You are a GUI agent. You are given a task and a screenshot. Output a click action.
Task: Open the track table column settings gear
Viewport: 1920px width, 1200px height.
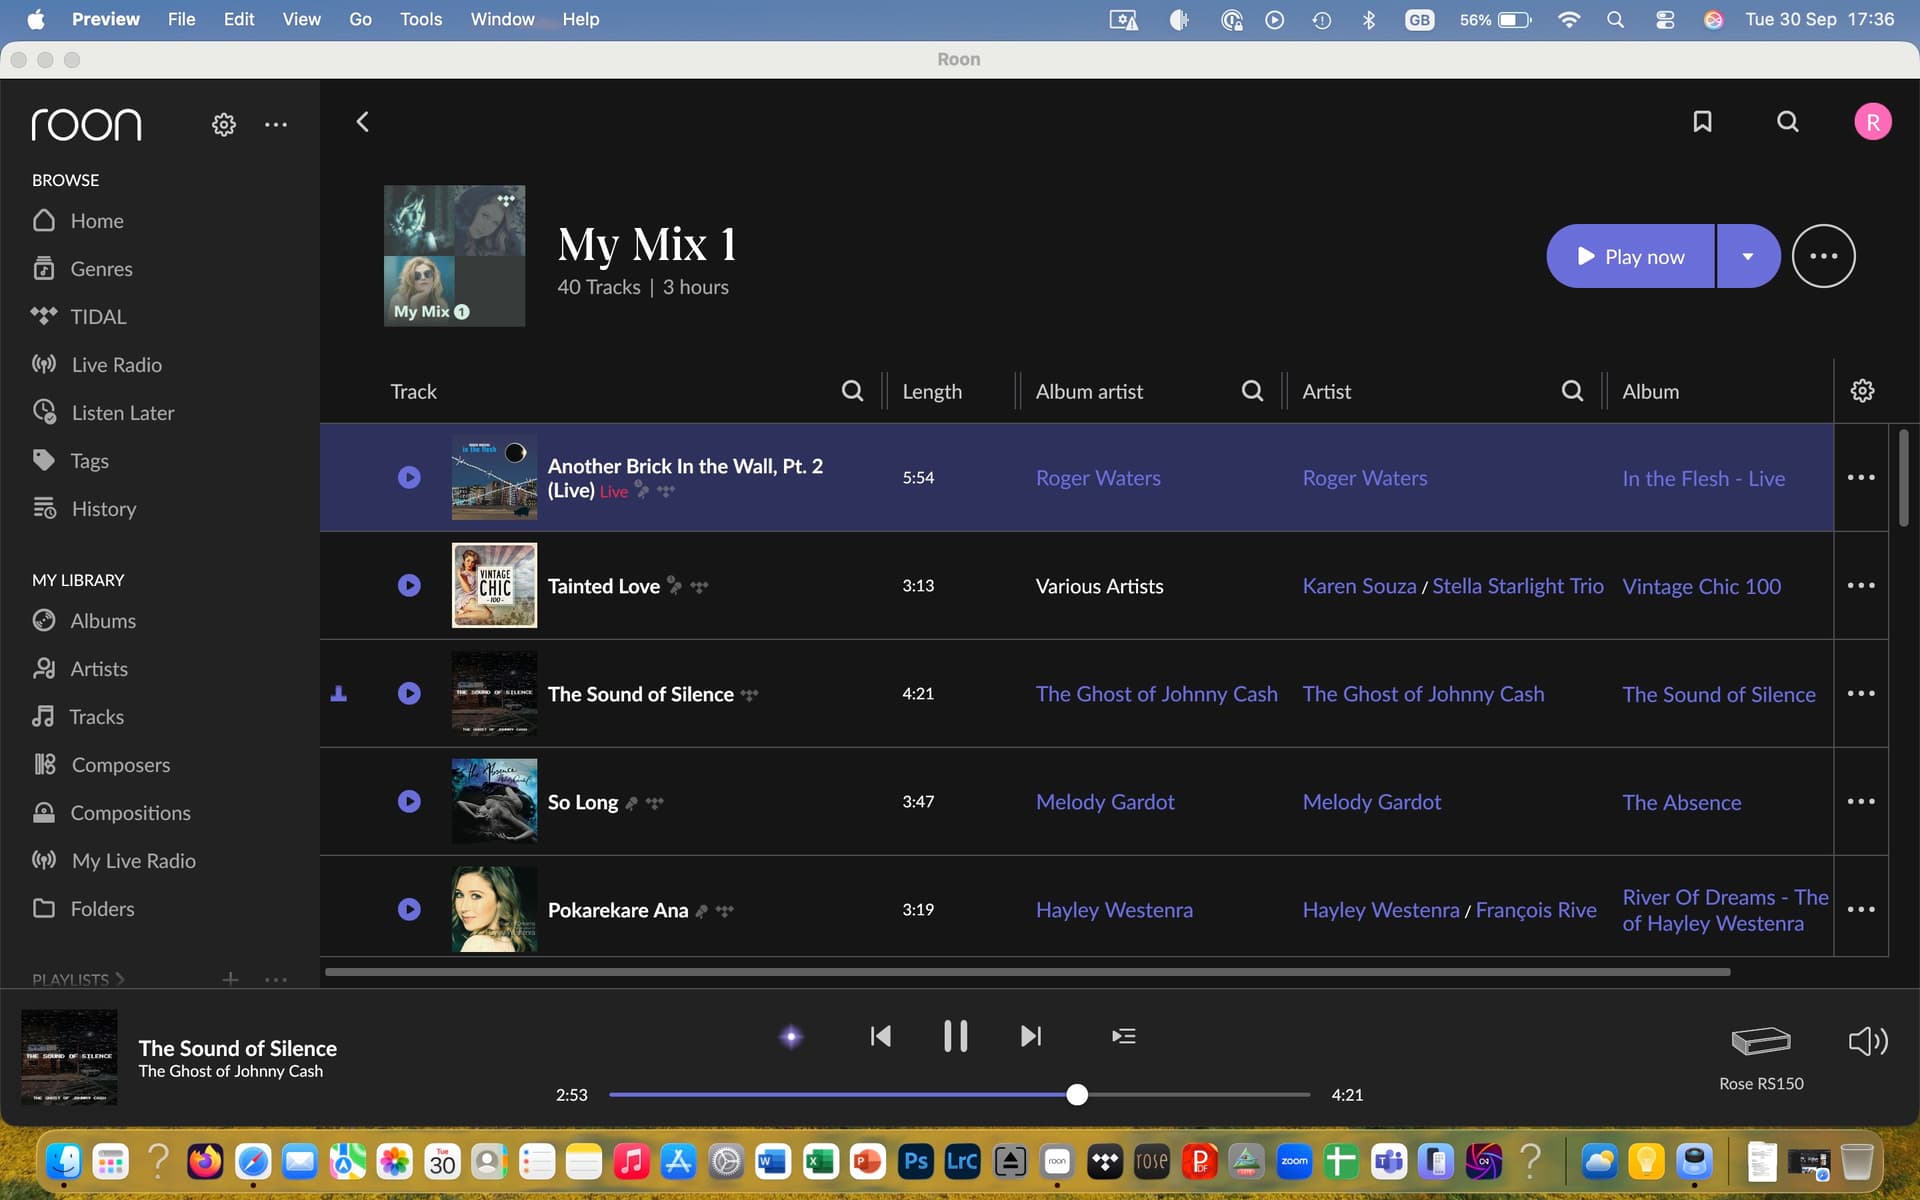tap(1862, 391)
